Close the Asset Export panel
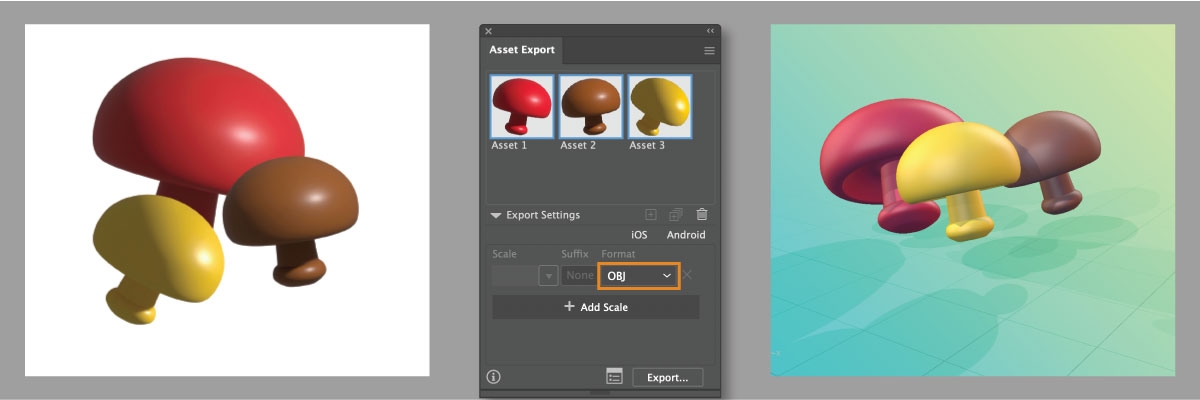Image resolution: width=1200 pixels, height=400 pixels. (488, 31)
